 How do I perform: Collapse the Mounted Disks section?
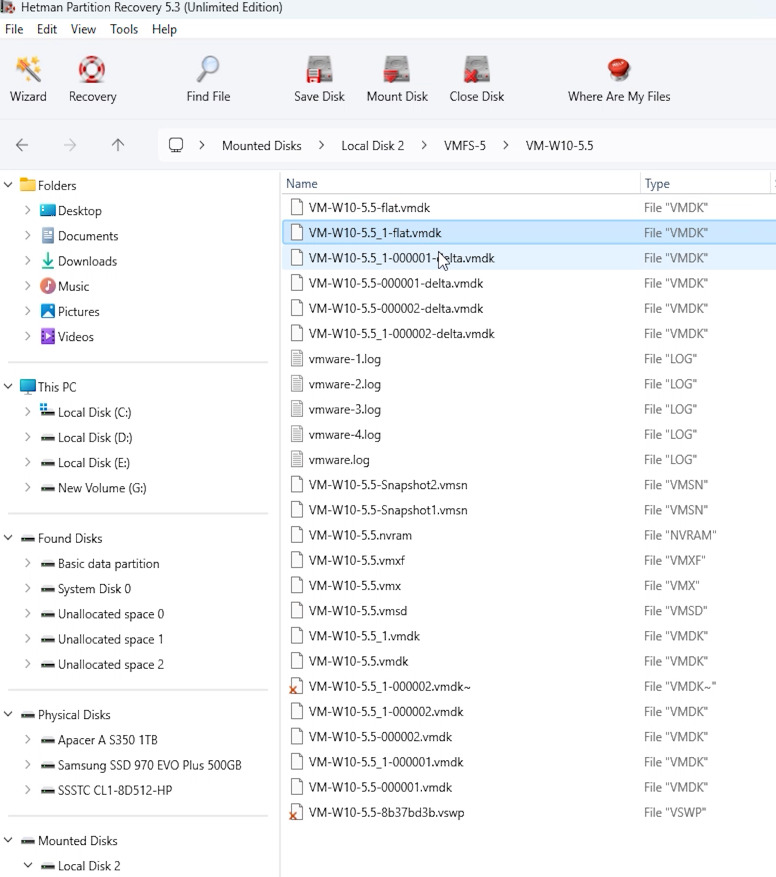point(8,840)
